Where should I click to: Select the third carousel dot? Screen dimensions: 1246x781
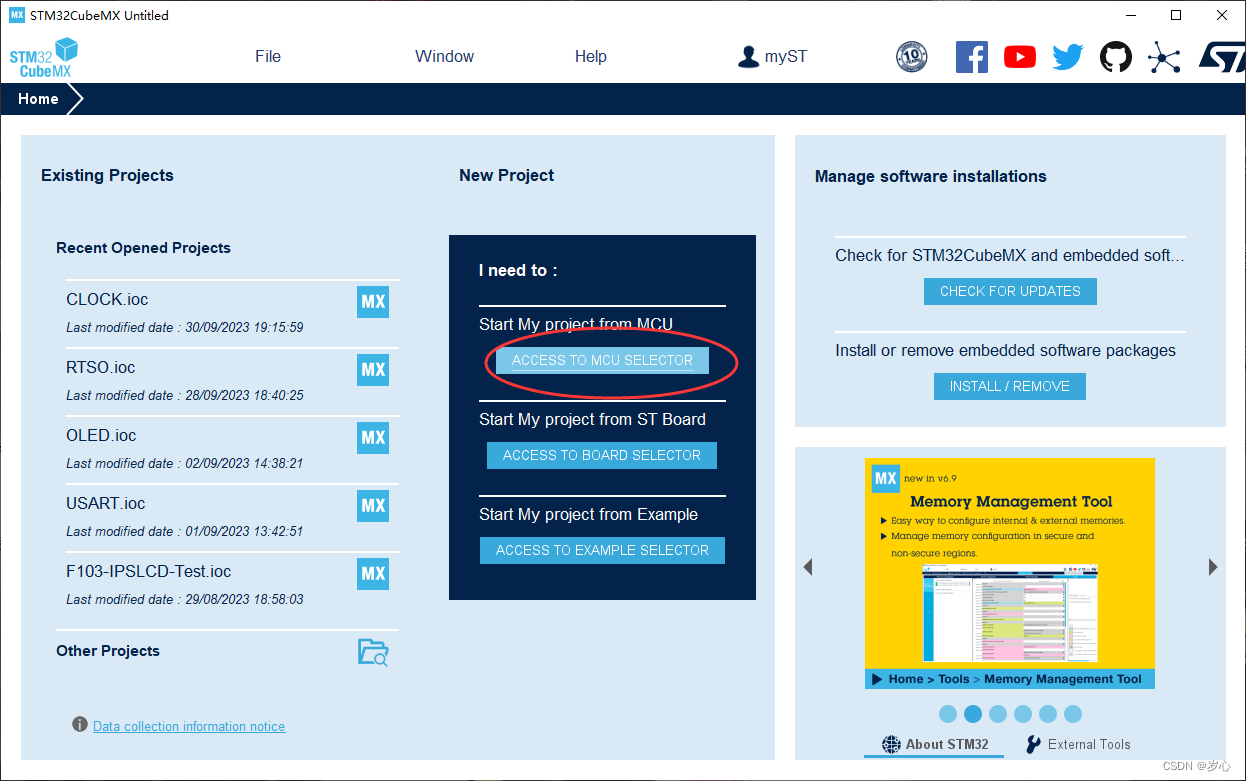tap(998, 714)
